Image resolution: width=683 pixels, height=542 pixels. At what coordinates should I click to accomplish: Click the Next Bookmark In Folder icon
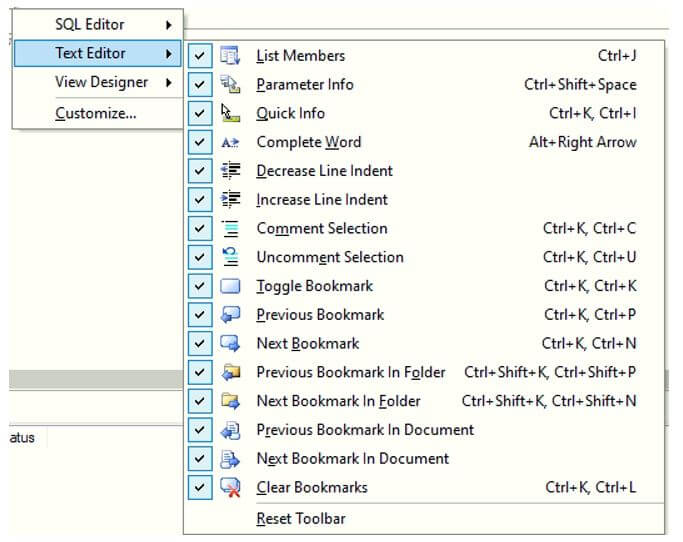(x=230, y=401)
